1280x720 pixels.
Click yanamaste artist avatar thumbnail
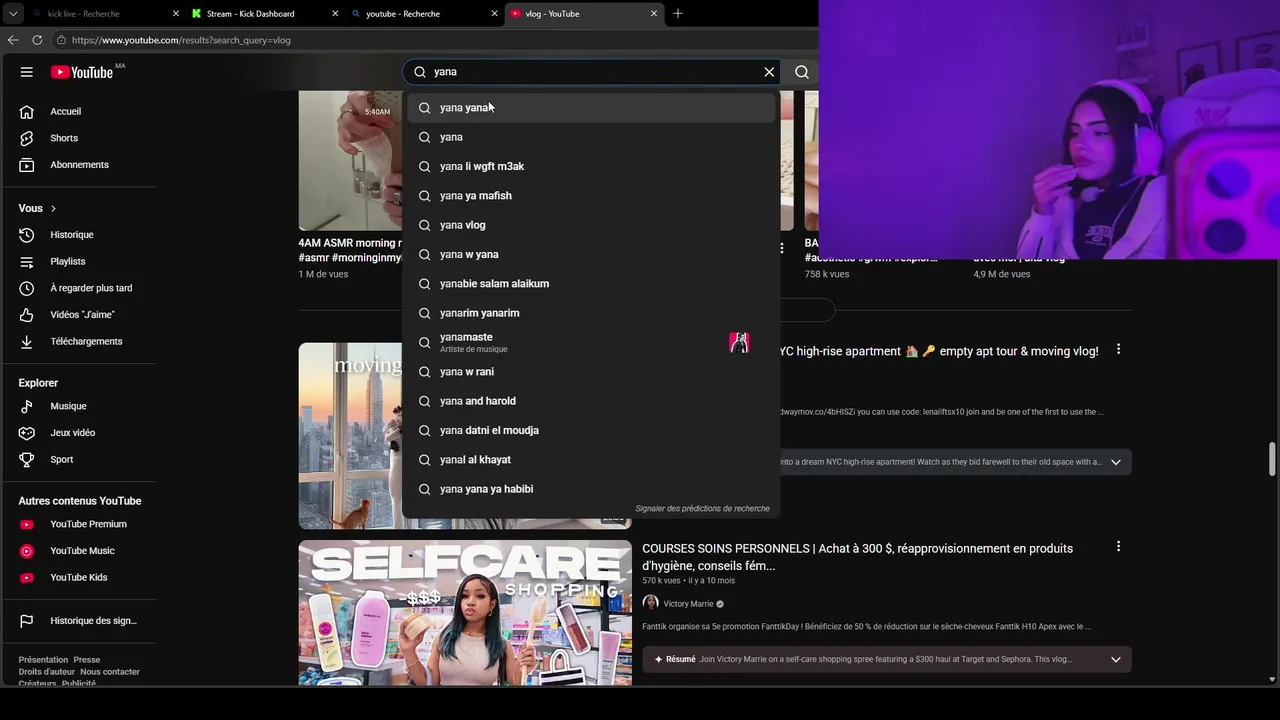[x=739, y=342]
